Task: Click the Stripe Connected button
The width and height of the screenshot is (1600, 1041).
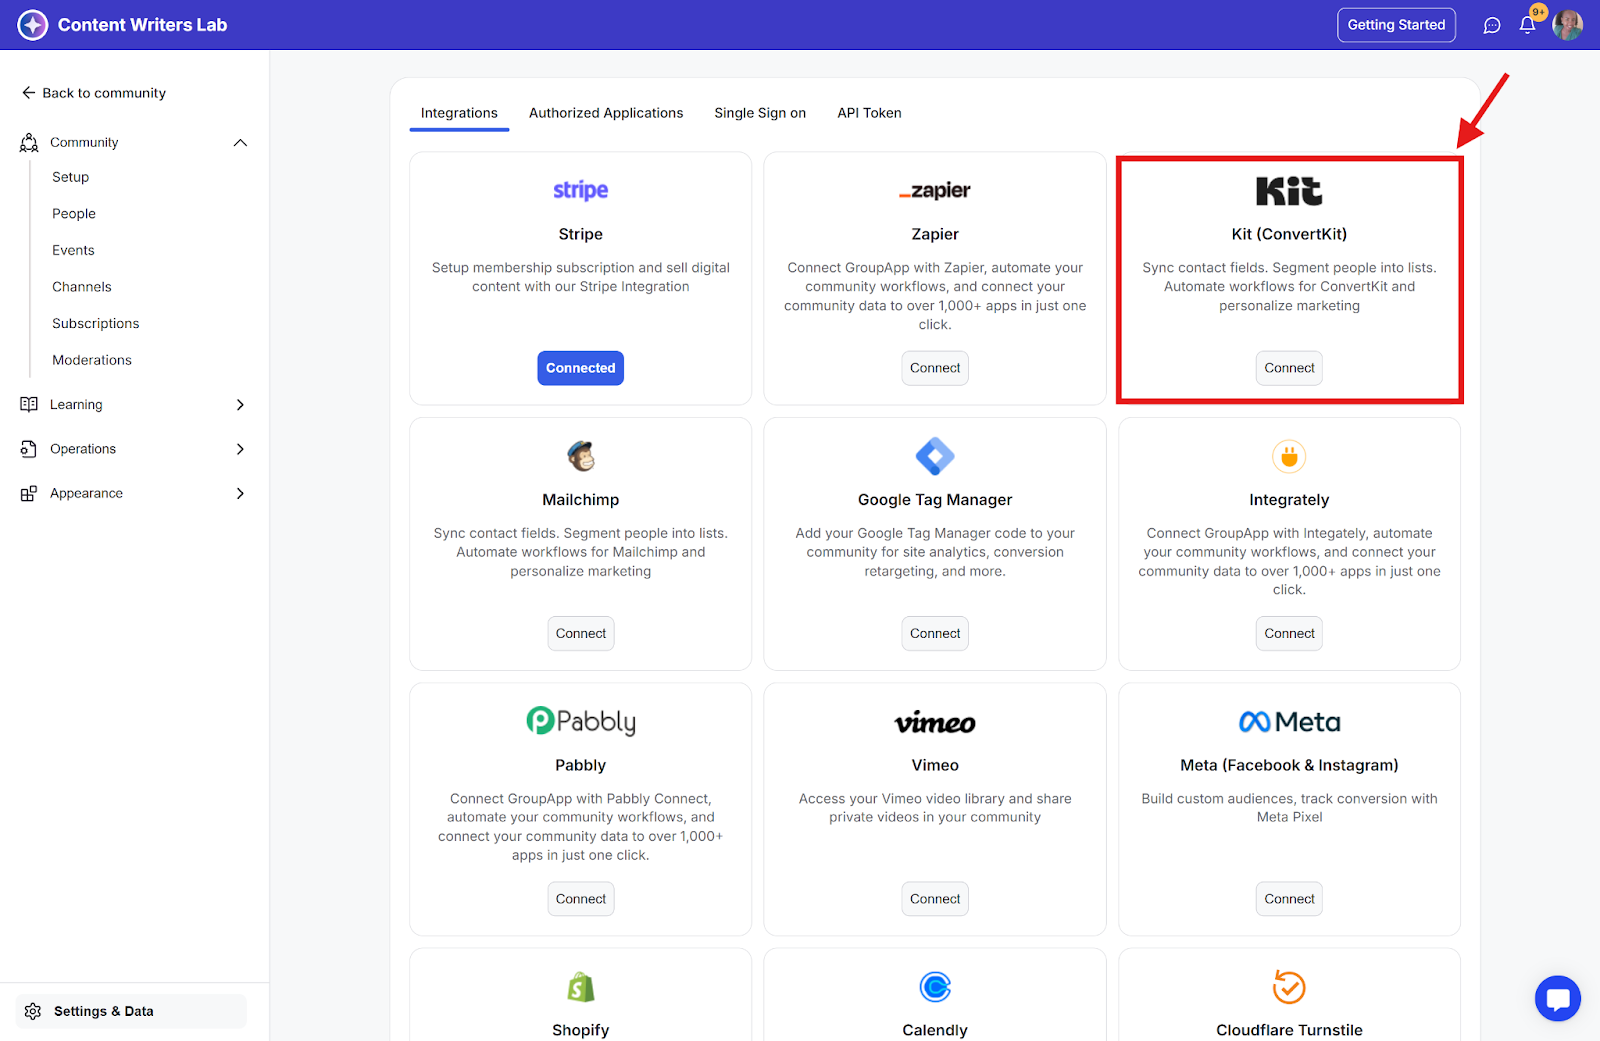Action: click(581, 368)
